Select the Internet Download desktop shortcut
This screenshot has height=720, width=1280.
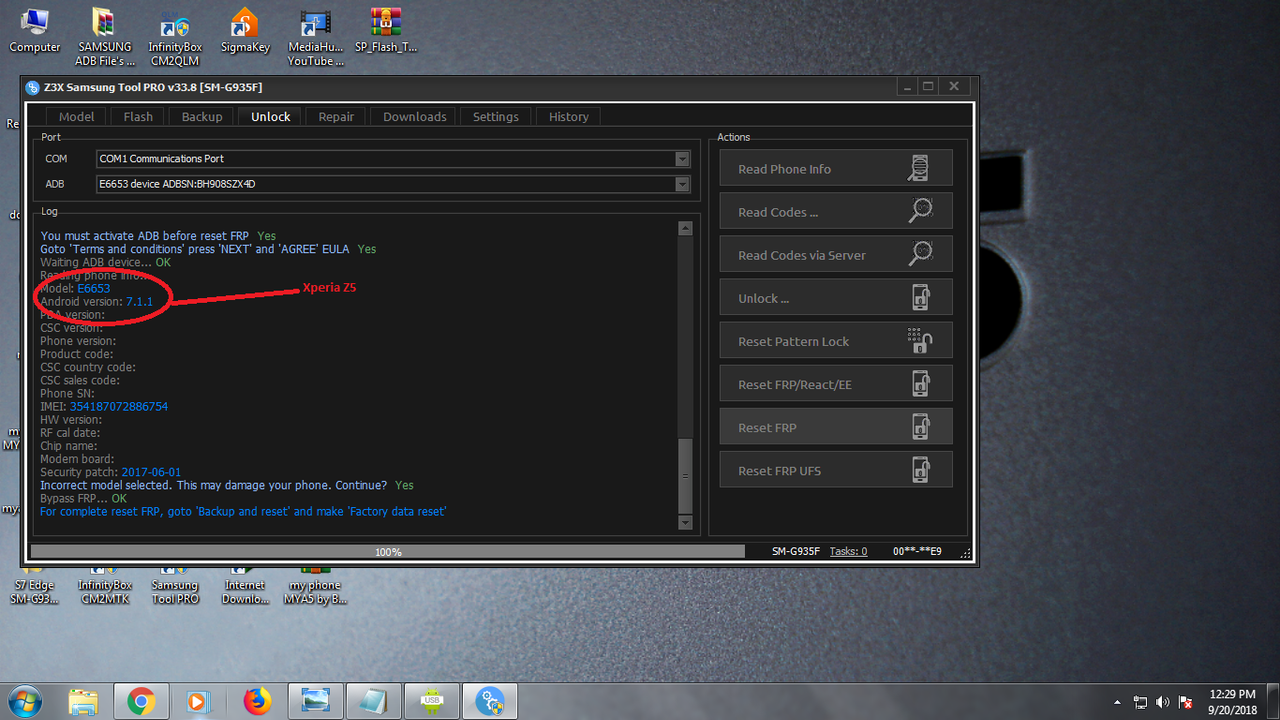[x=245, y=588]
